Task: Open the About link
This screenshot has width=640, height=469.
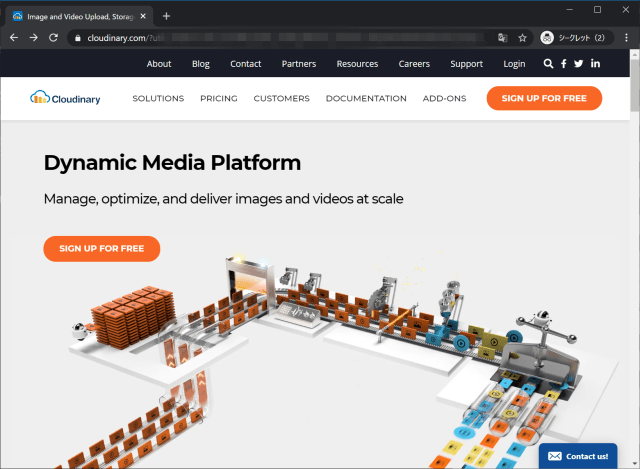Action: tap(159, 64)
